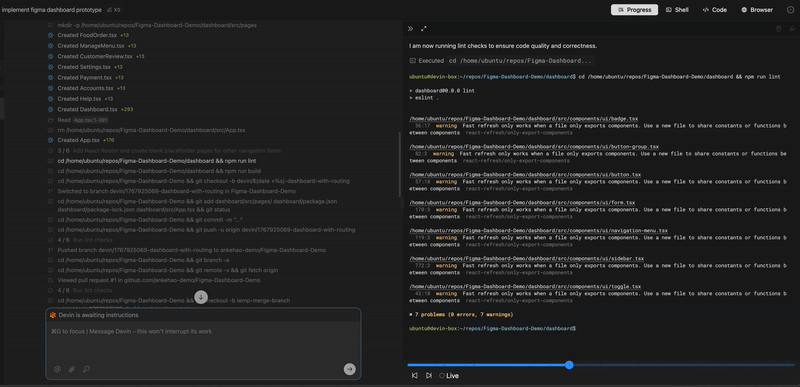Click the button-group.tsx file path
800x387 pixels.
(x=534, y=147)
